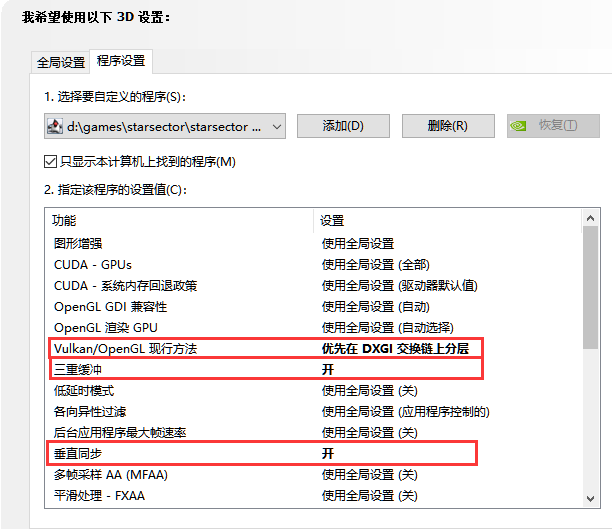The height and width of the screenshot is (529, 612).
Task: Click scrollbar up arrow in settings list
Action: (x=591, y=219)
